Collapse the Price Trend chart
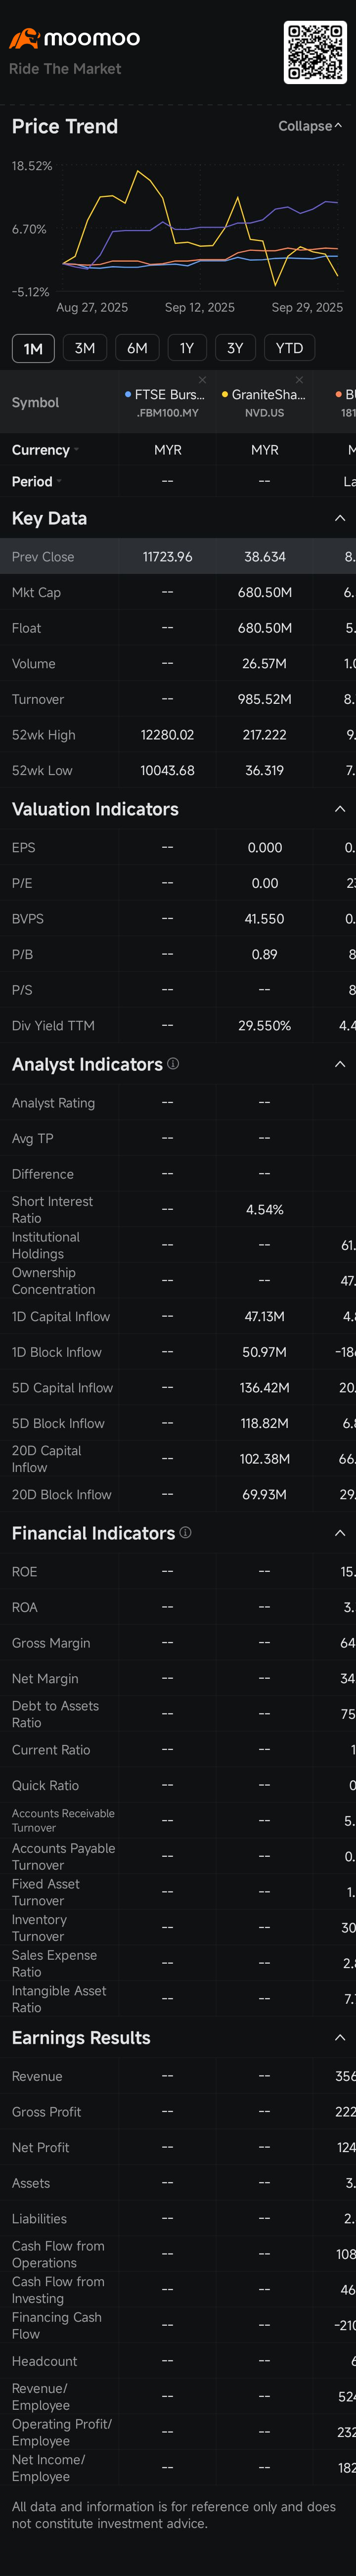The height and width of the screenshot is (2576, 356). [x=310, y=126]
